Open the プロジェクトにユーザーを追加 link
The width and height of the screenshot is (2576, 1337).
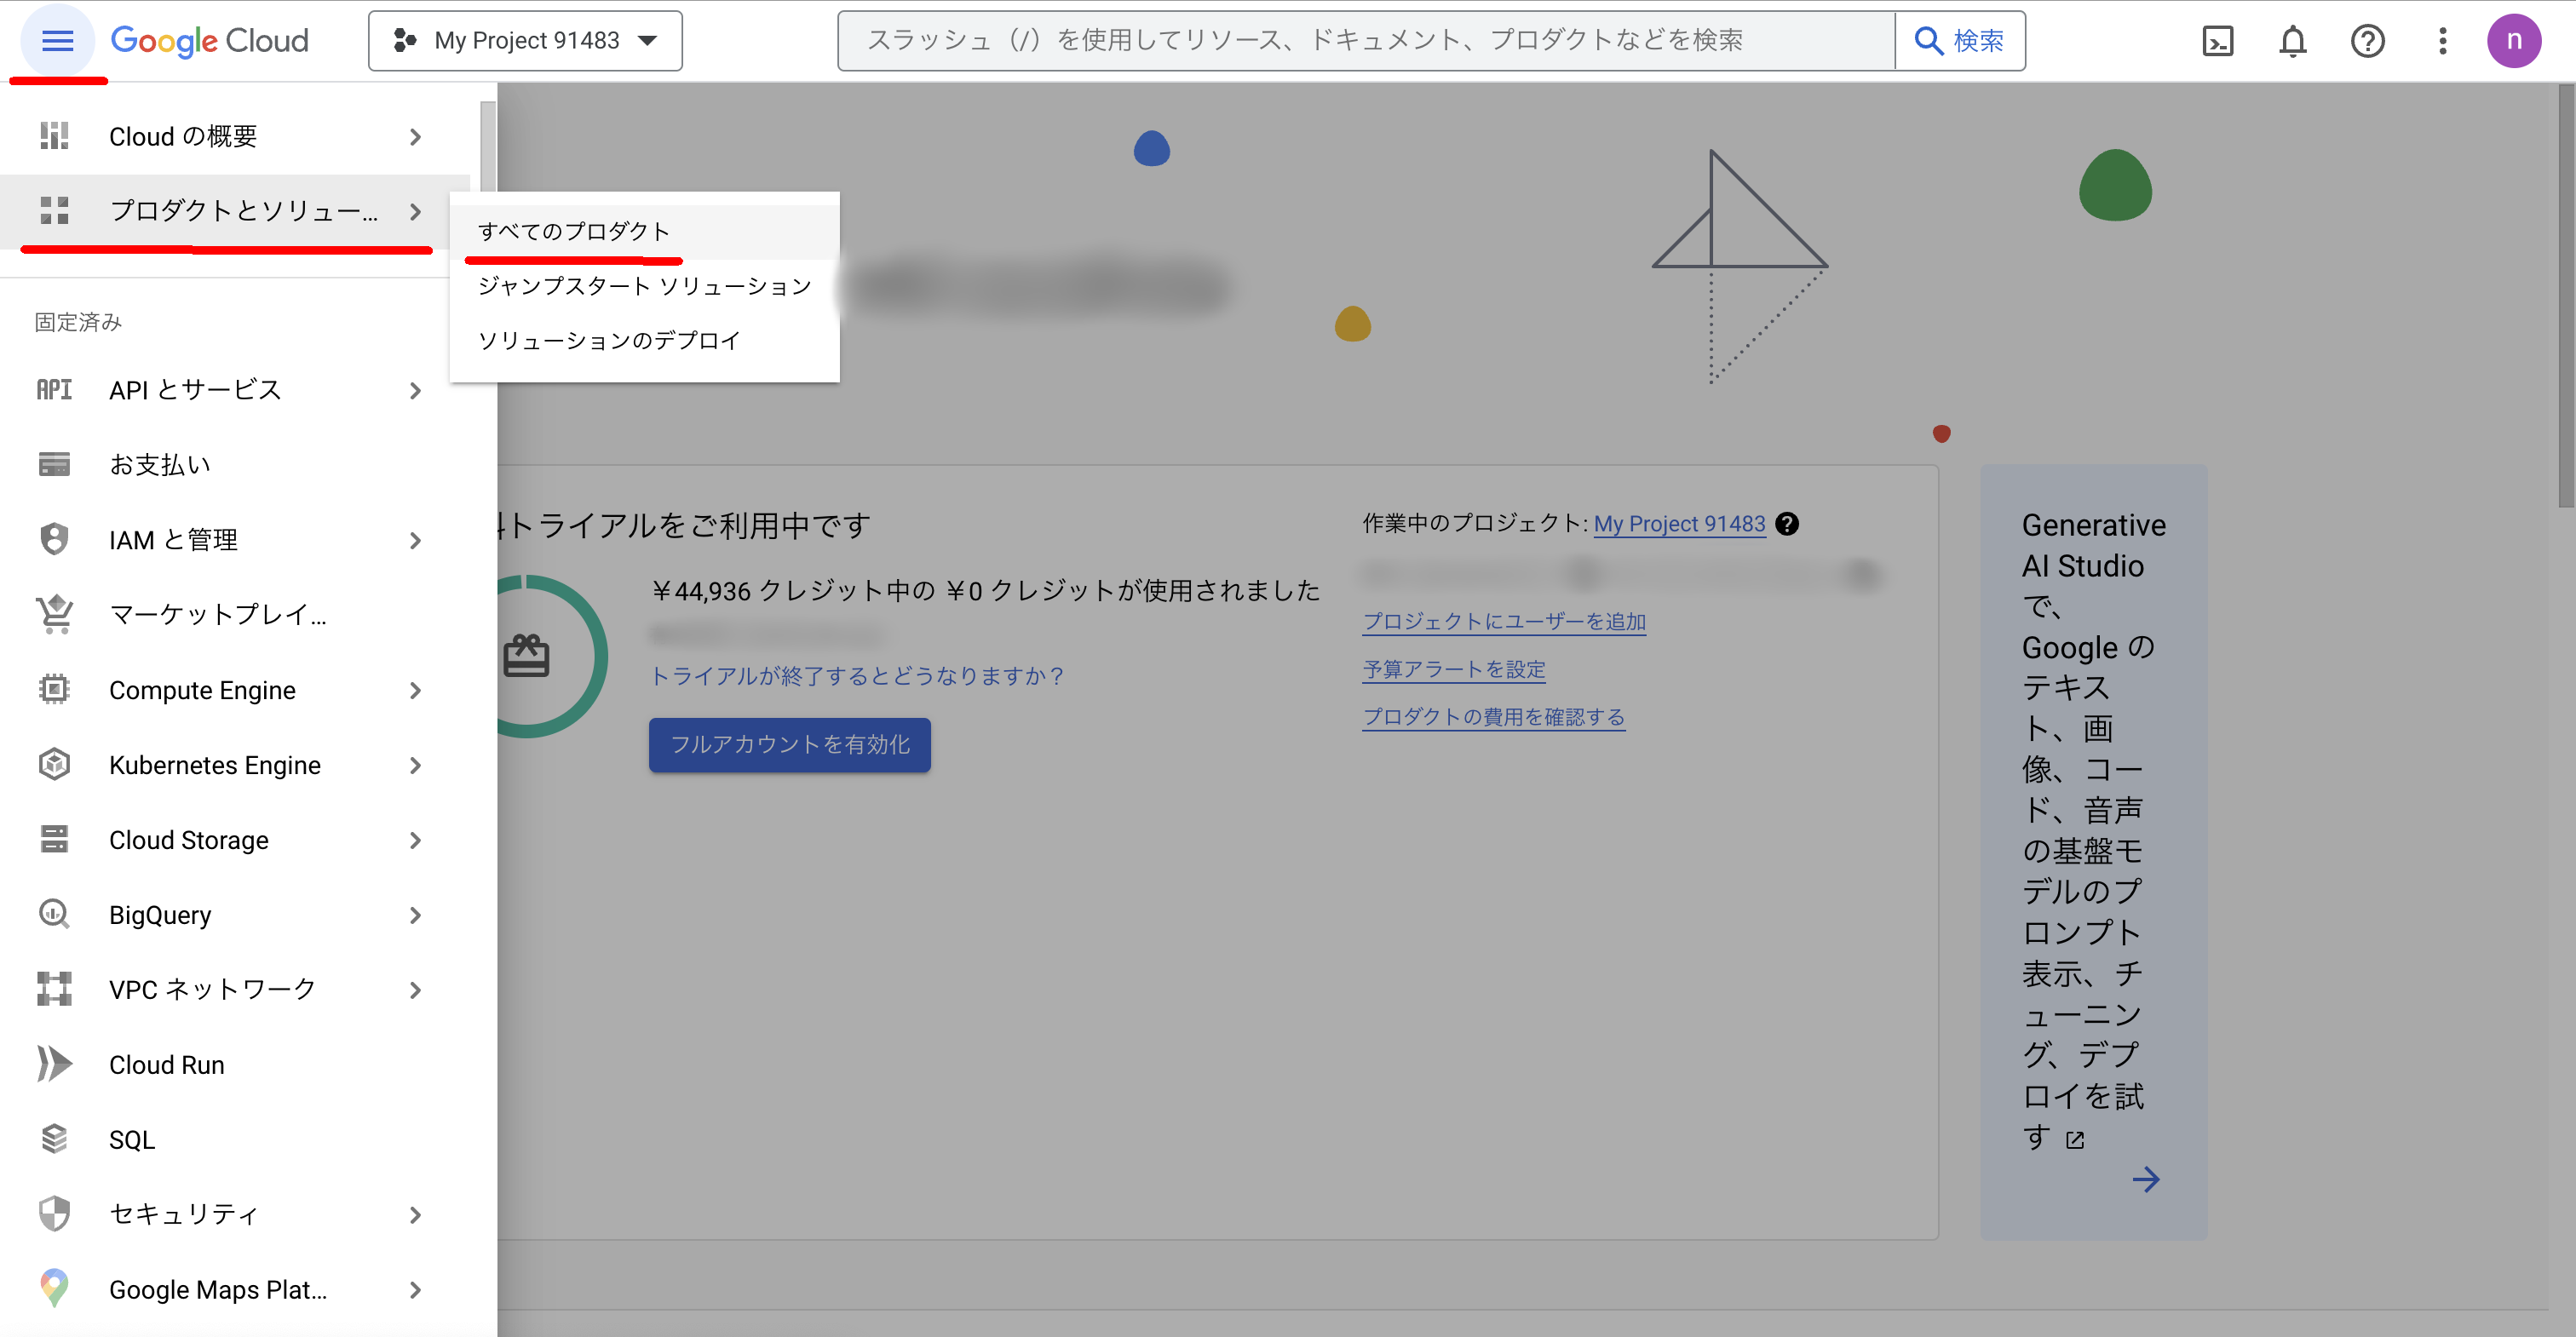point(1504,621)
